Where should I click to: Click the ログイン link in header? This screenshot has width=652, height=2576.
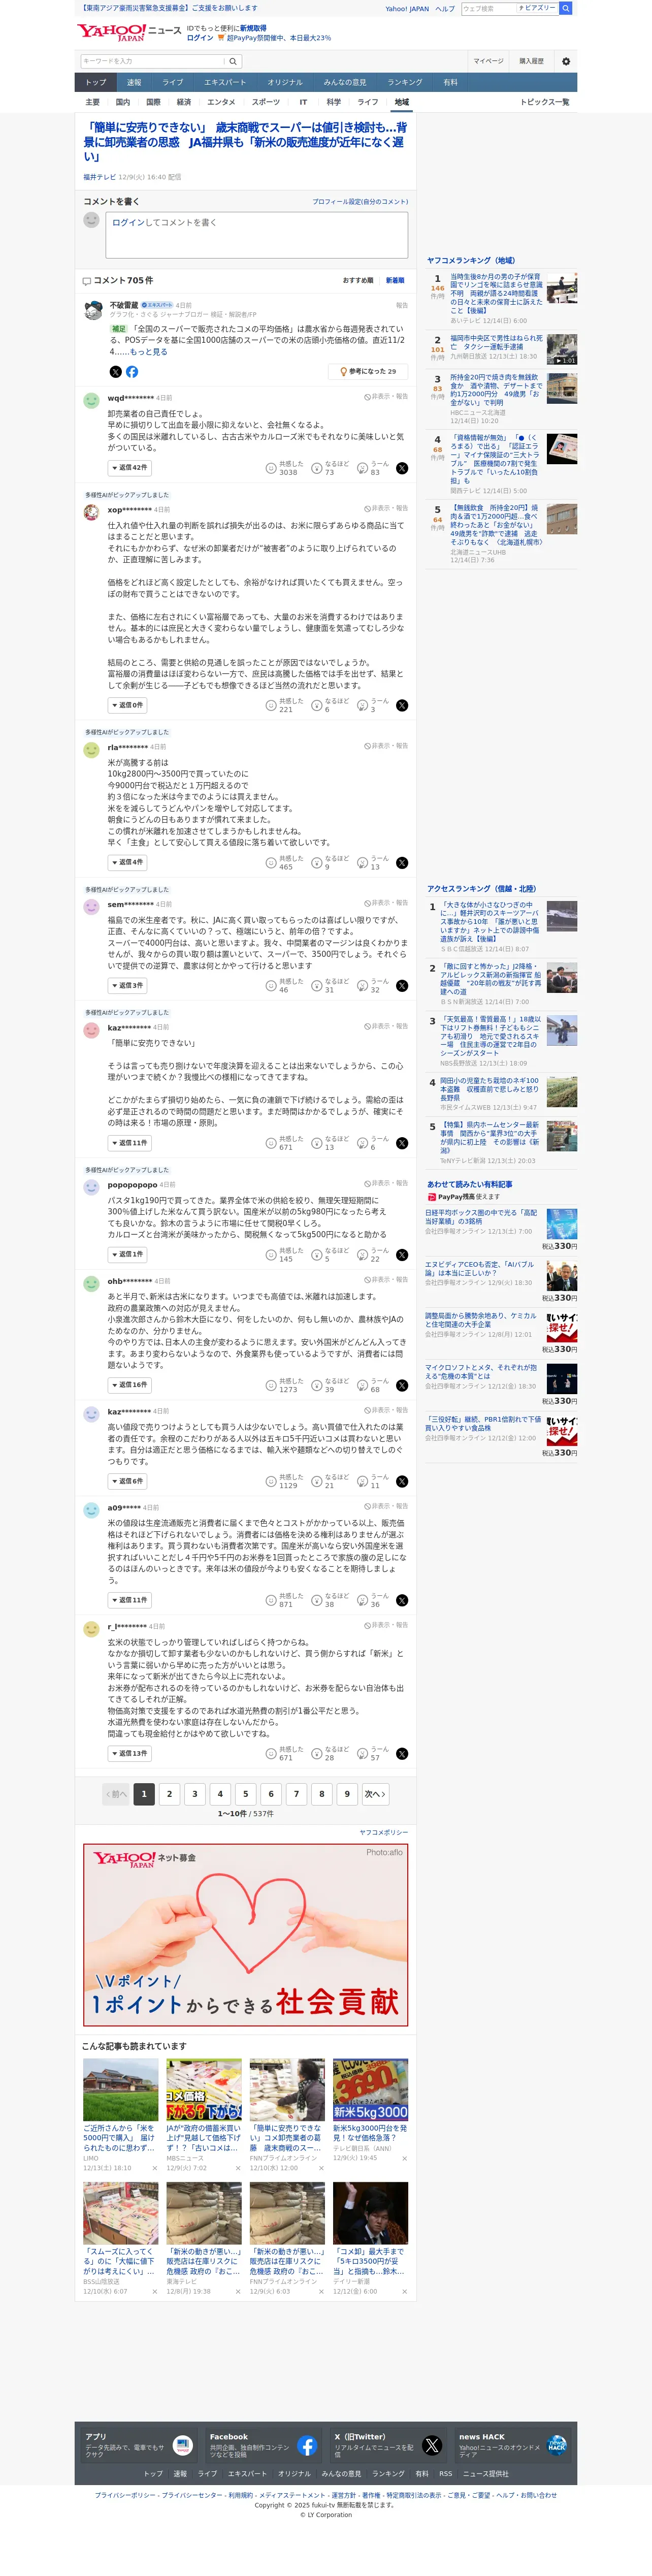click(200, 38)
